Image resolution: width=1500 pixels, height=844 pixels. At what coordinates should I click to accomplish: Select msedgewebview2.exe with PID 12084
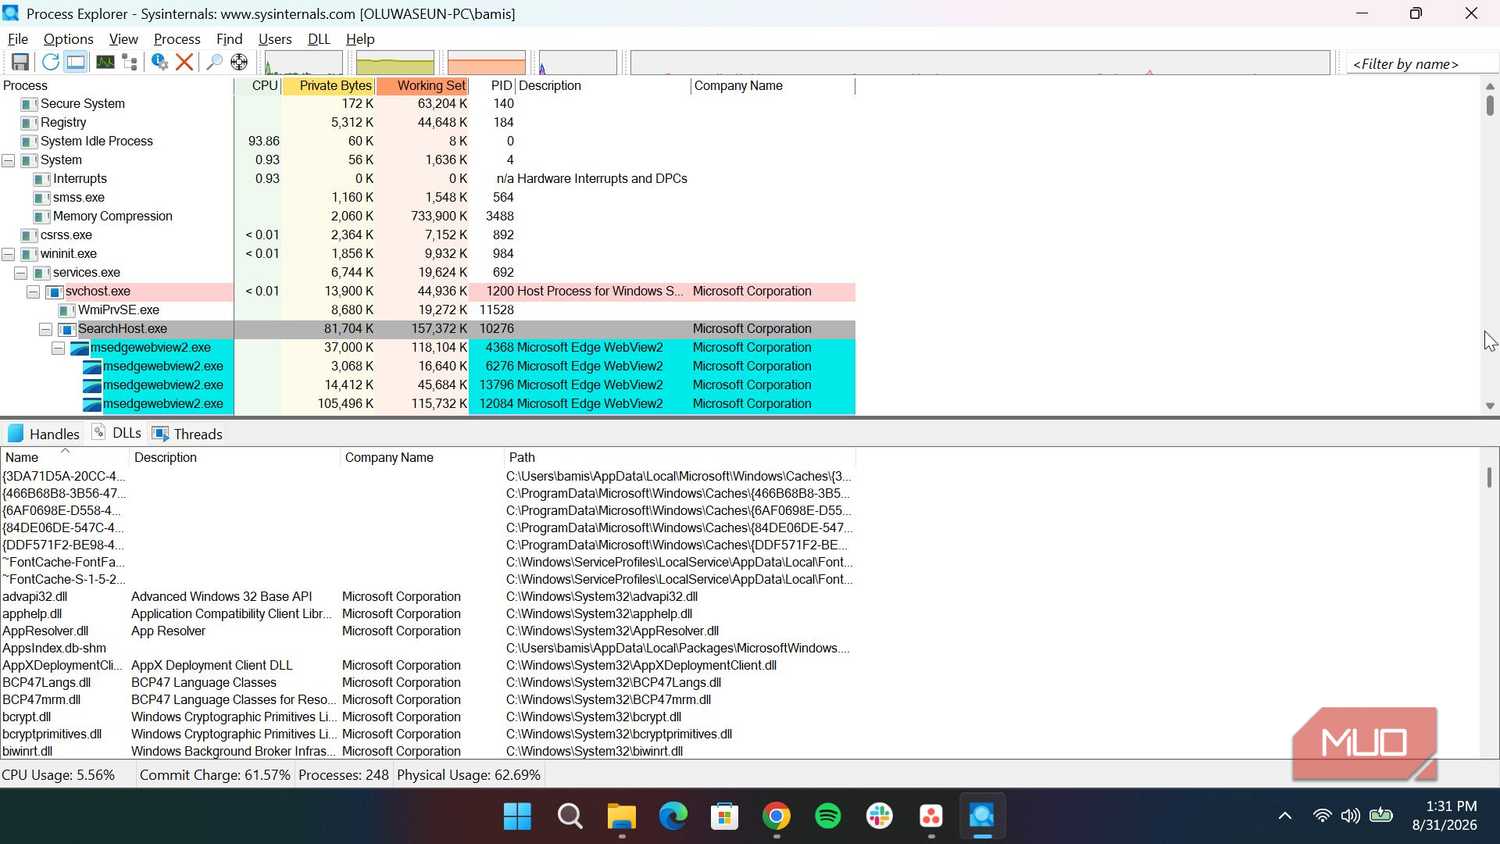(x=427, y=404)
